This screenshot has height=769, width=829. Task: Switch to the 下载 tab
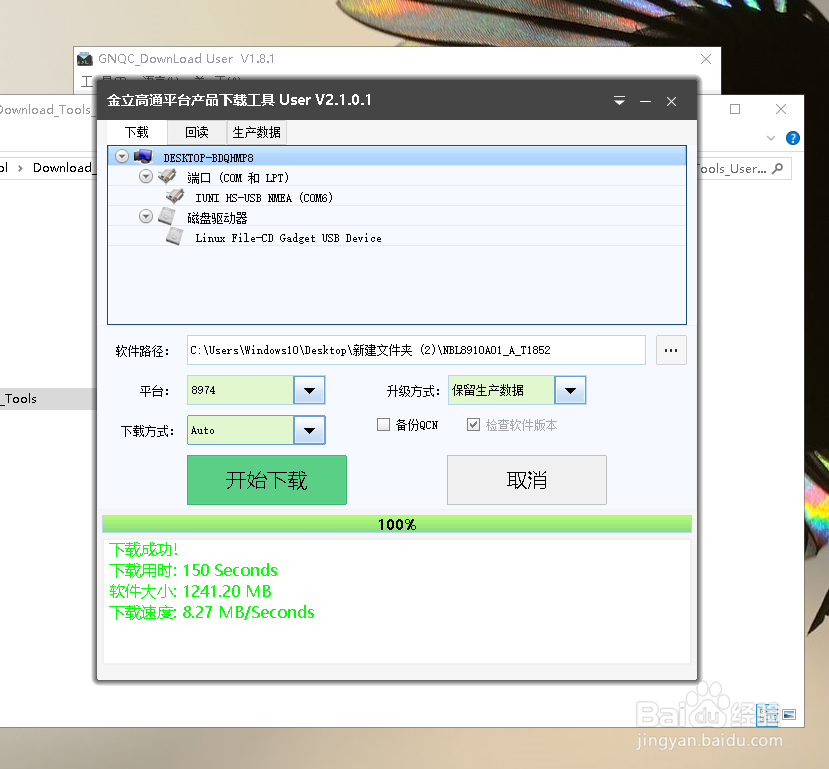pos(137,132)
